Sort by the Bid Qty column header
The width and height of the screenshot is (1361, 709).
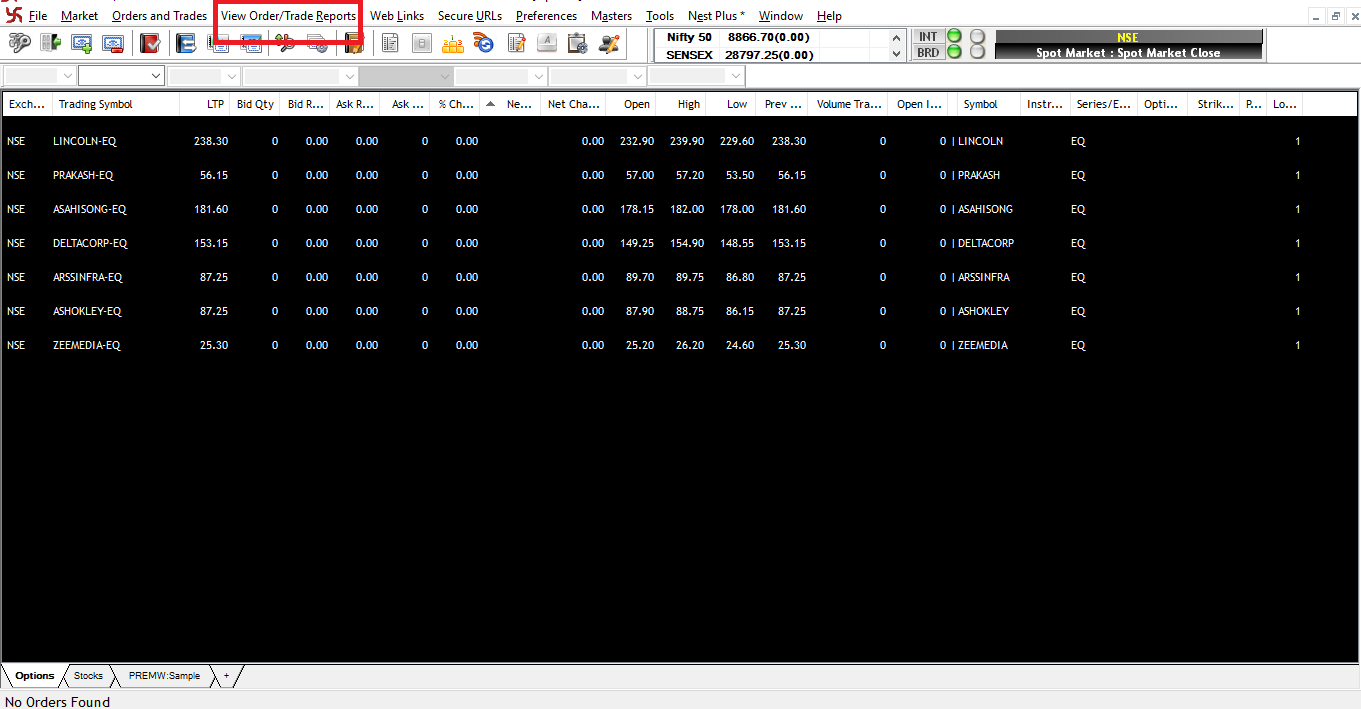point(255,104)
